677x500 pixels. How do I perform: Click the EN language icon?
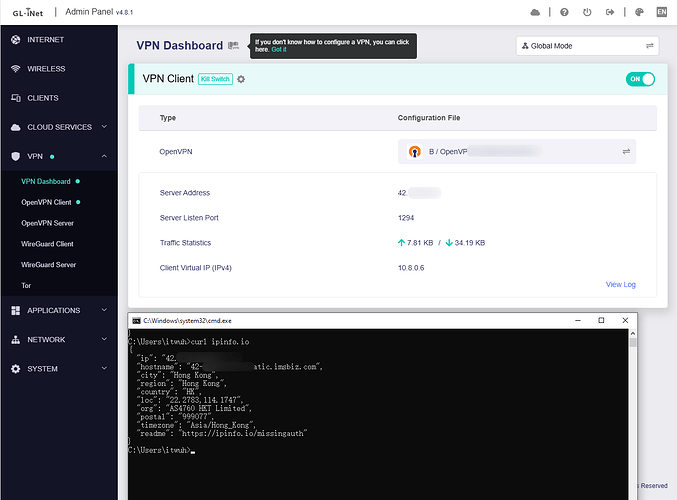661,12
